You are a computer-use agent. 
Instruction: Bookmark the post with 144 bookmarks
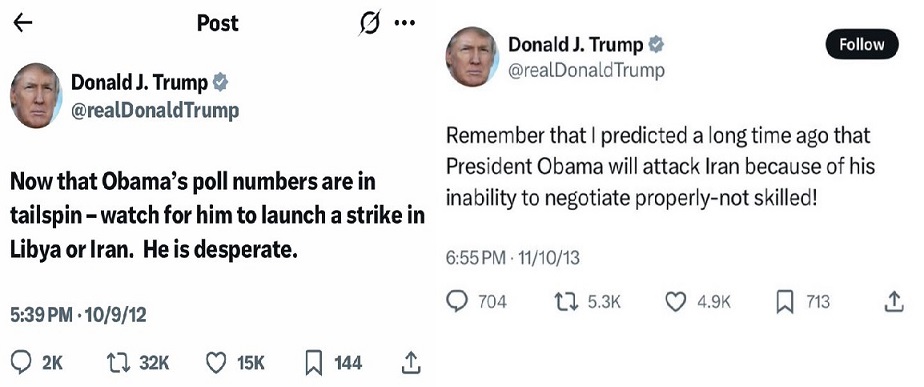(x=314, y=363)
